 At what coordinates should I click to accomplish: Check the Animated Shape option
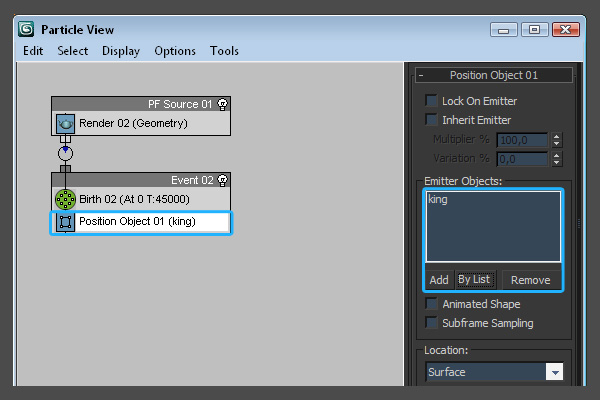(x=432, y=304)
